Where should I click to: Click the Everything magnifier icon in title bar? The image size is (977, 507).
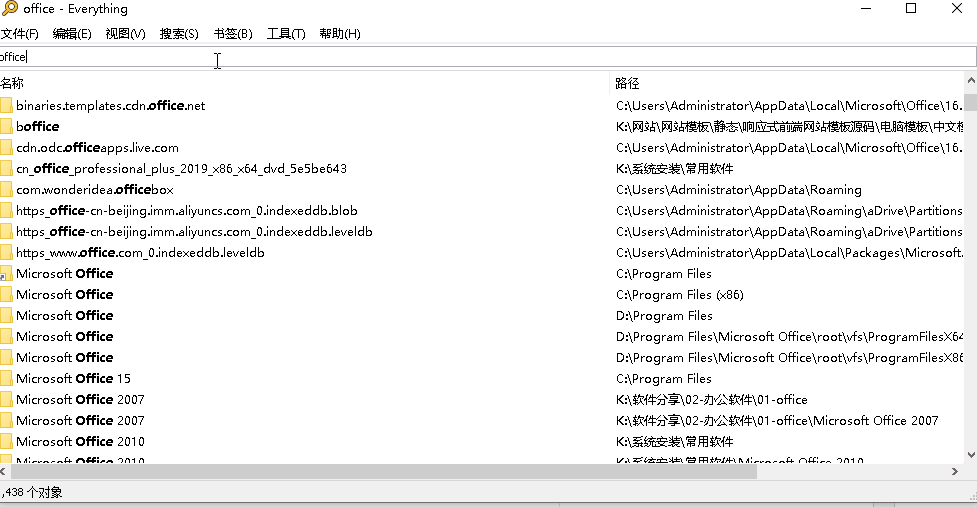pyautogui.click(x=7, y=9)
